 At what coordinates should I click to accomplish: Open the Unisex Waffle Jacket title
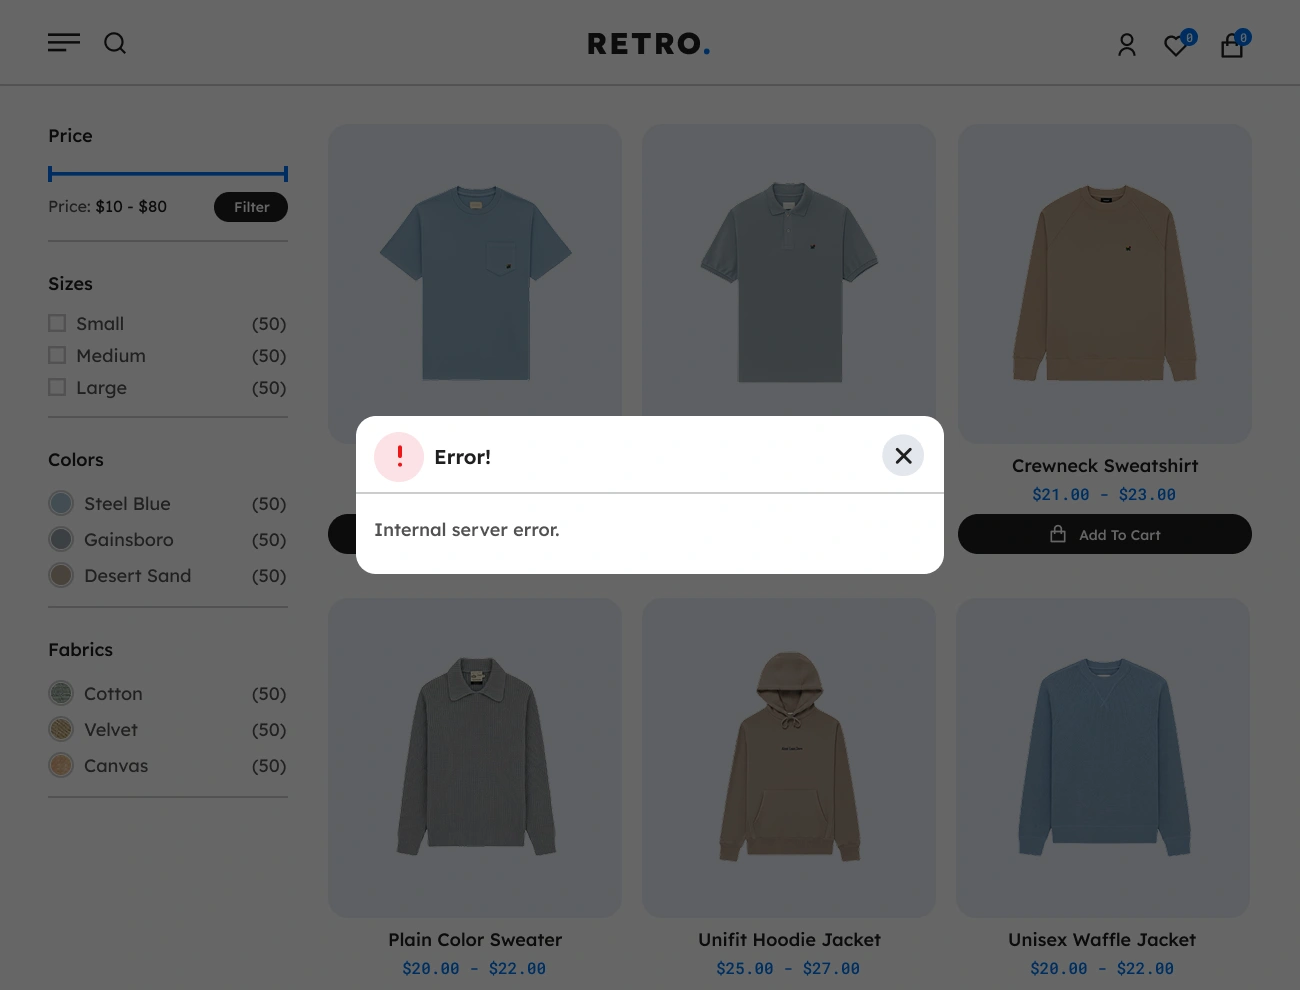pyautogui.click(x=1102, y=940)
